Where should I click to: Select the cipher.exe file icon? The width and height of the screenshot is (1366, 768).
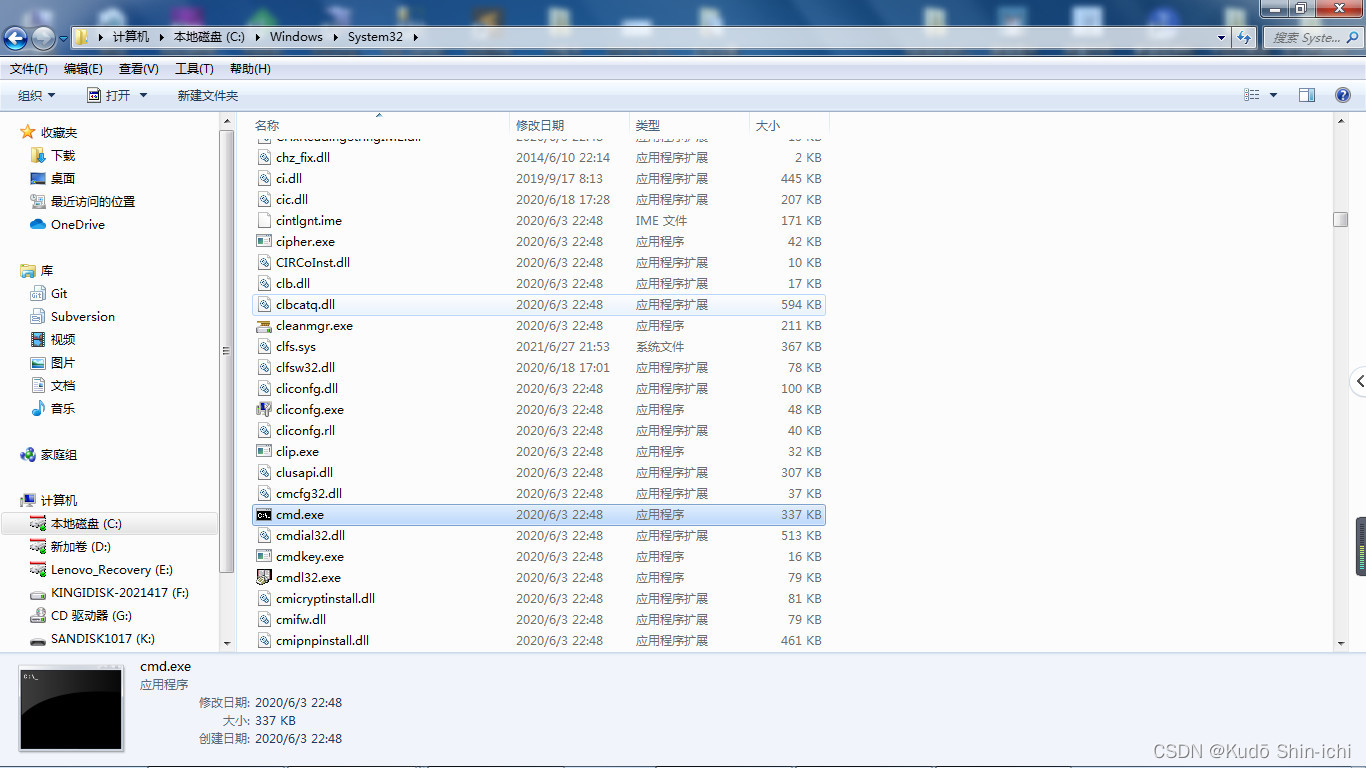click(264, 242)
